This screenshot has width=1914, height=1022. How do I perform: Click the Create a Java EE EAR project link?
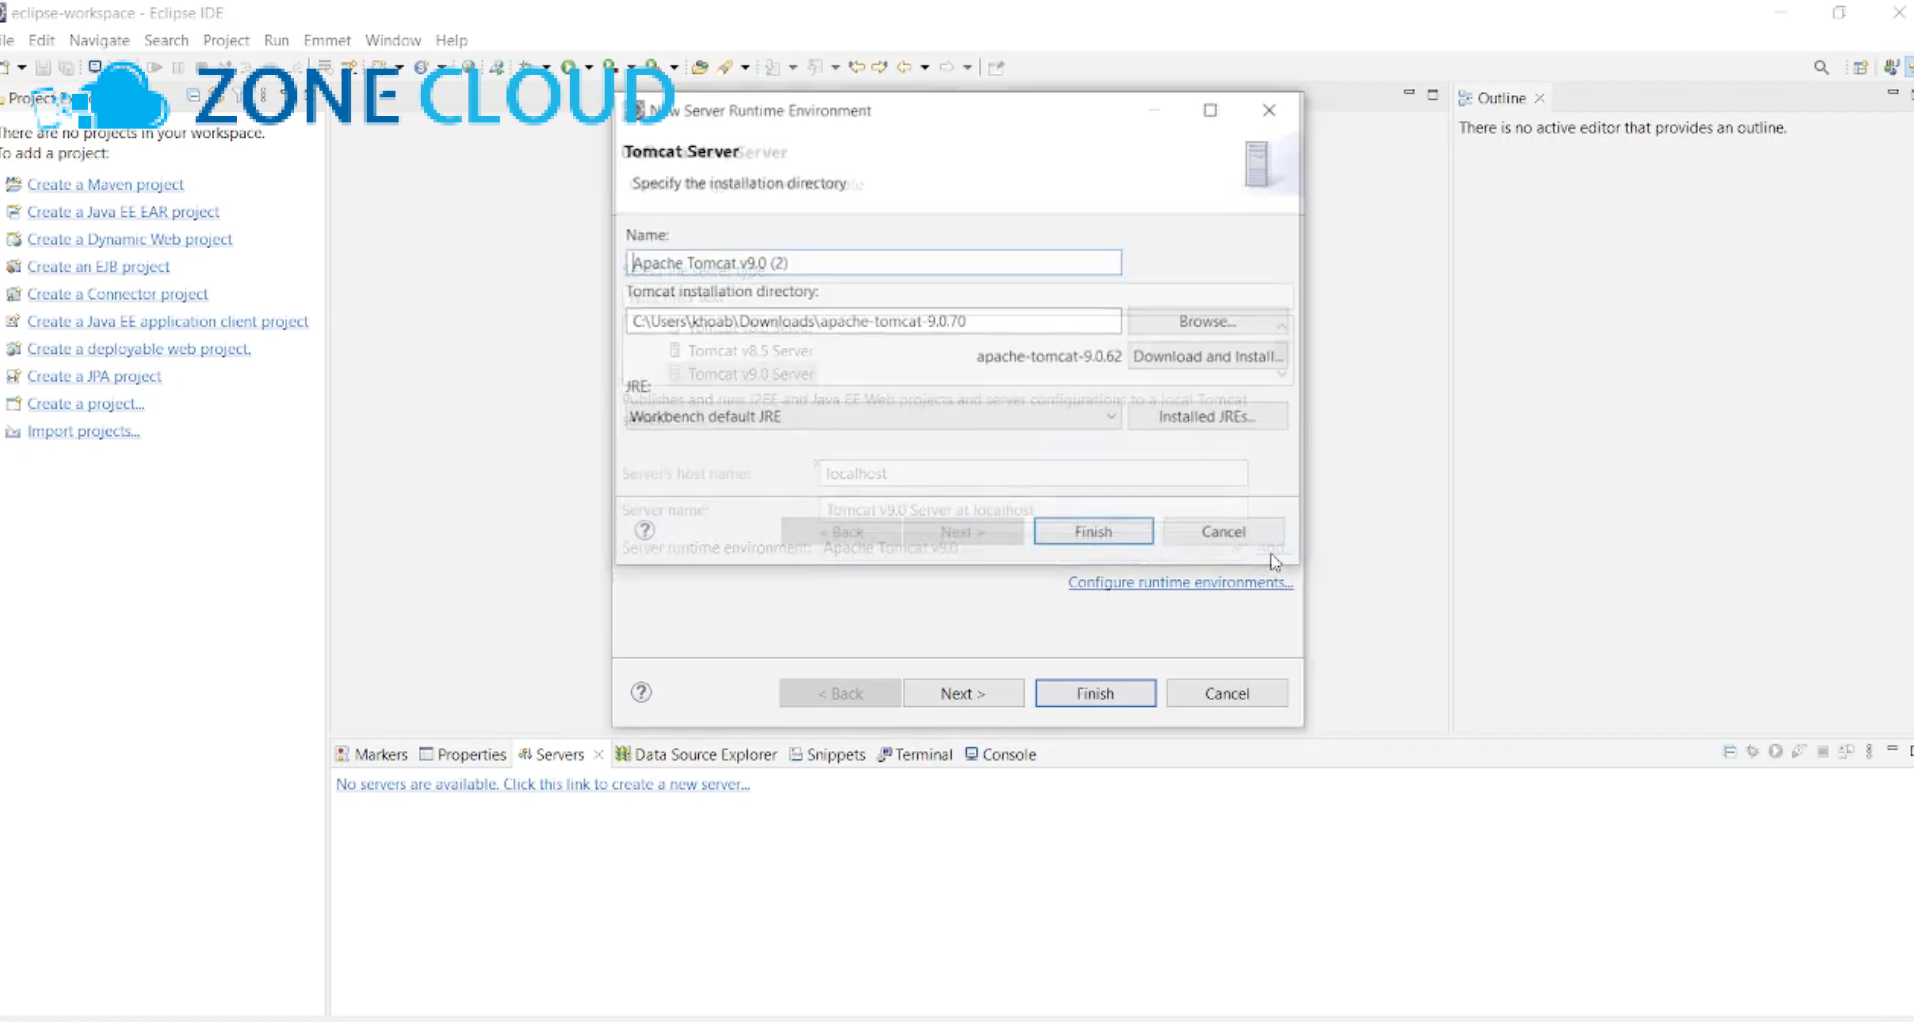123,212
